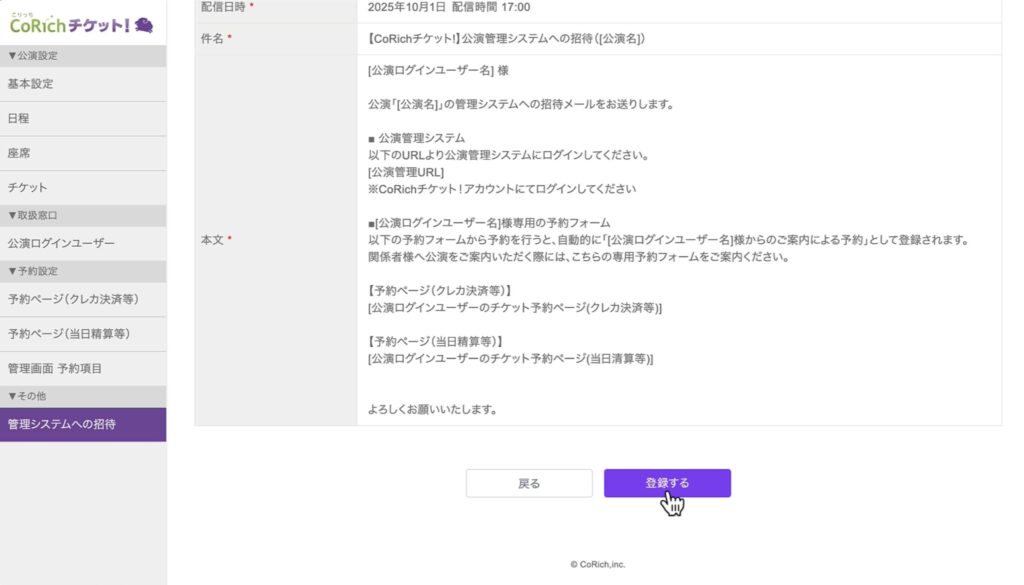Open 基本設定 in the sidebar
1024x585 pixels.
pos(30,84)
